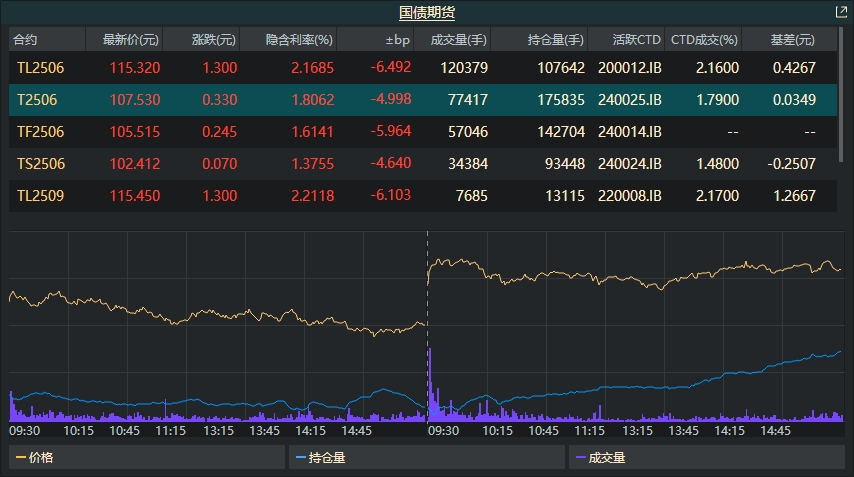Select the TL2506 contract row
Image resolution: width=854 pixels, height=477 pixels.
(x=40, y=68)
